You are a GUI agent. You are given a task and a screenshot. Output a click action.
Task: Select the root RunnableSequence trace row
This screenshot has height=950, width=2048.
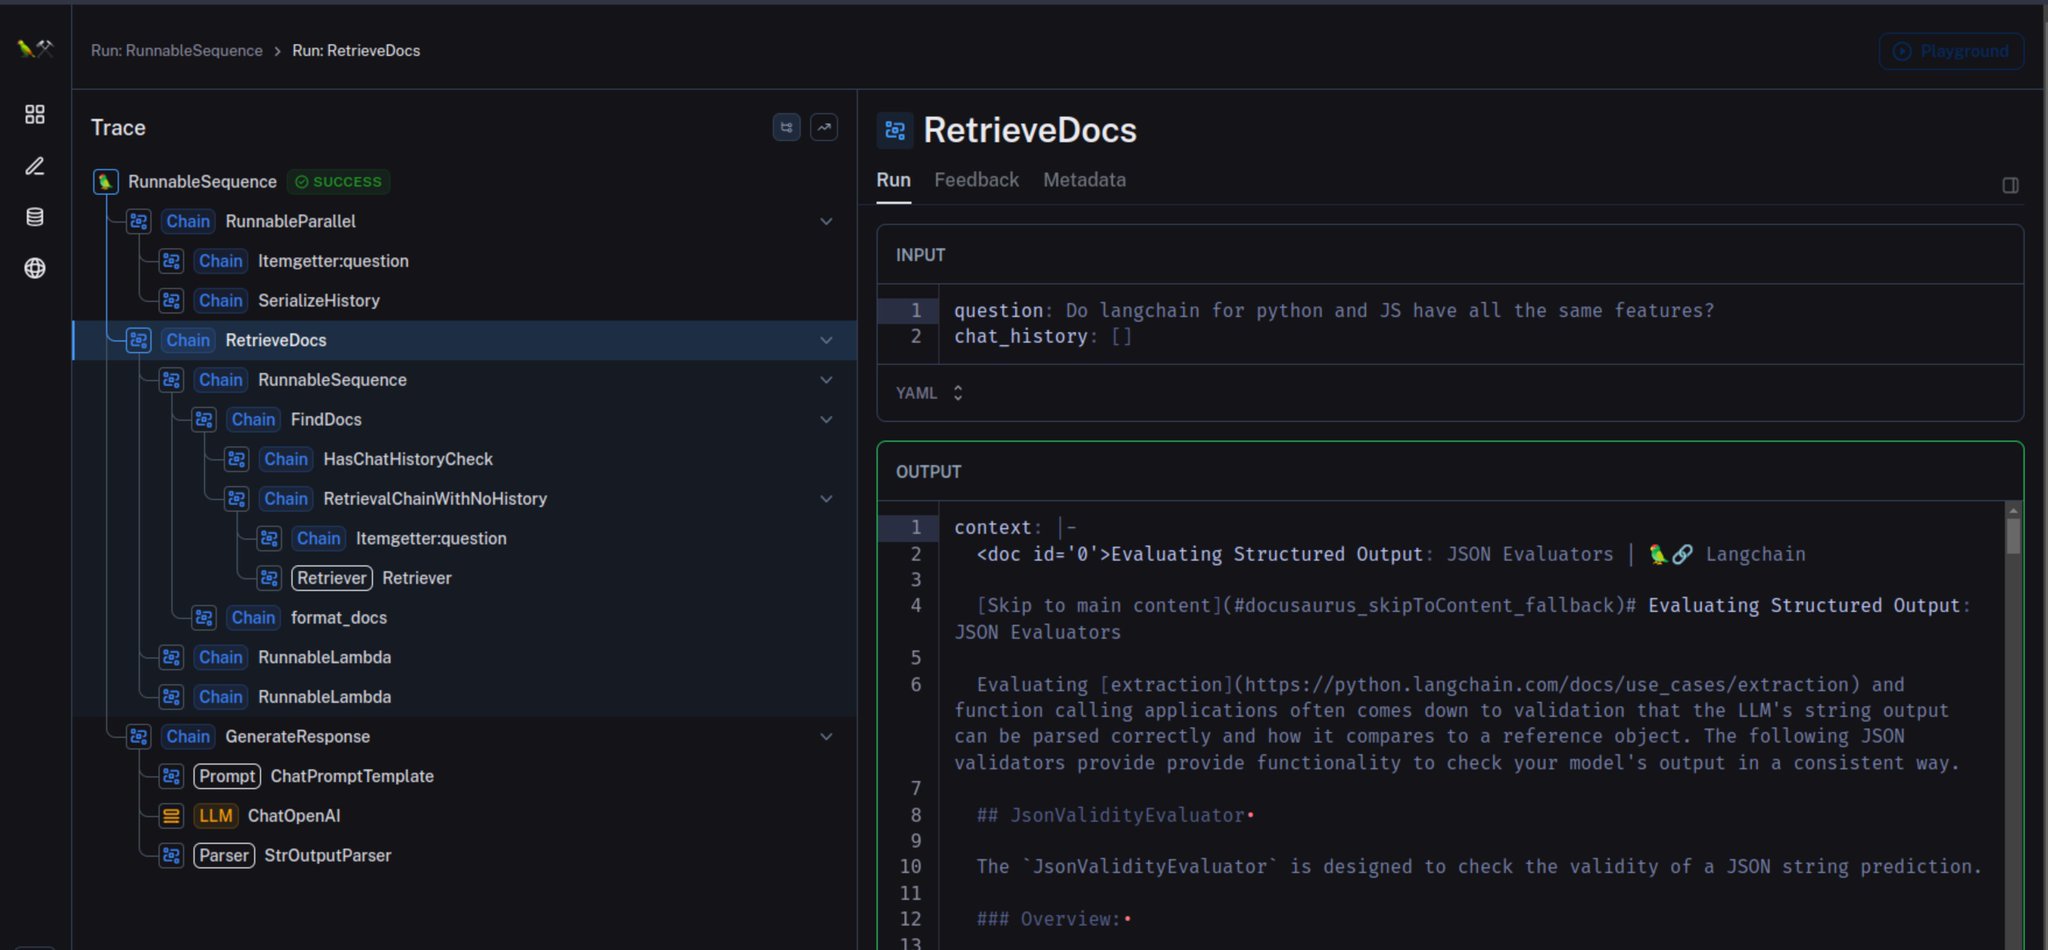coord(465,181)
